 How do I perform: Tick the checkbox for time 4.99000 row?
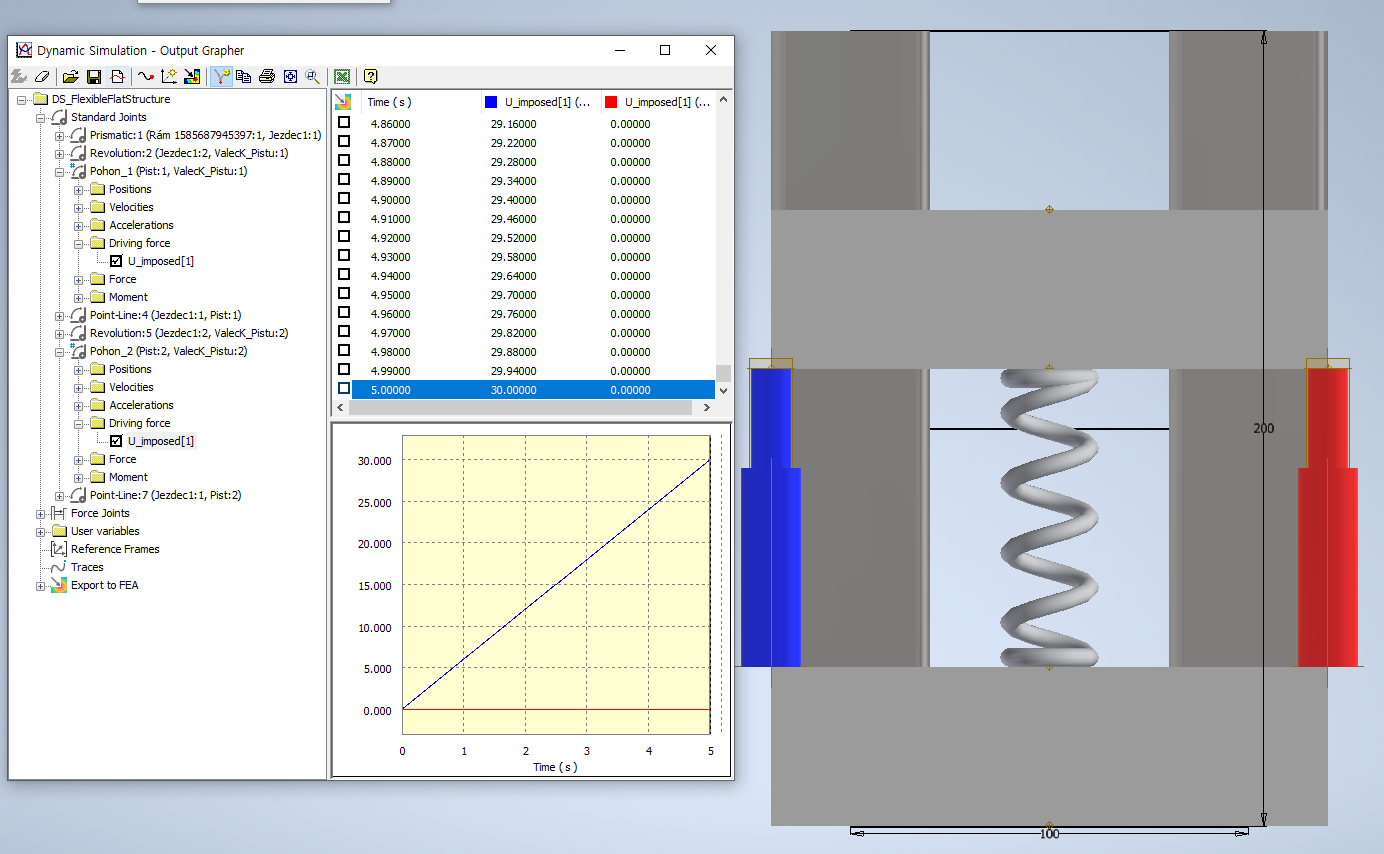pos(344,370)
